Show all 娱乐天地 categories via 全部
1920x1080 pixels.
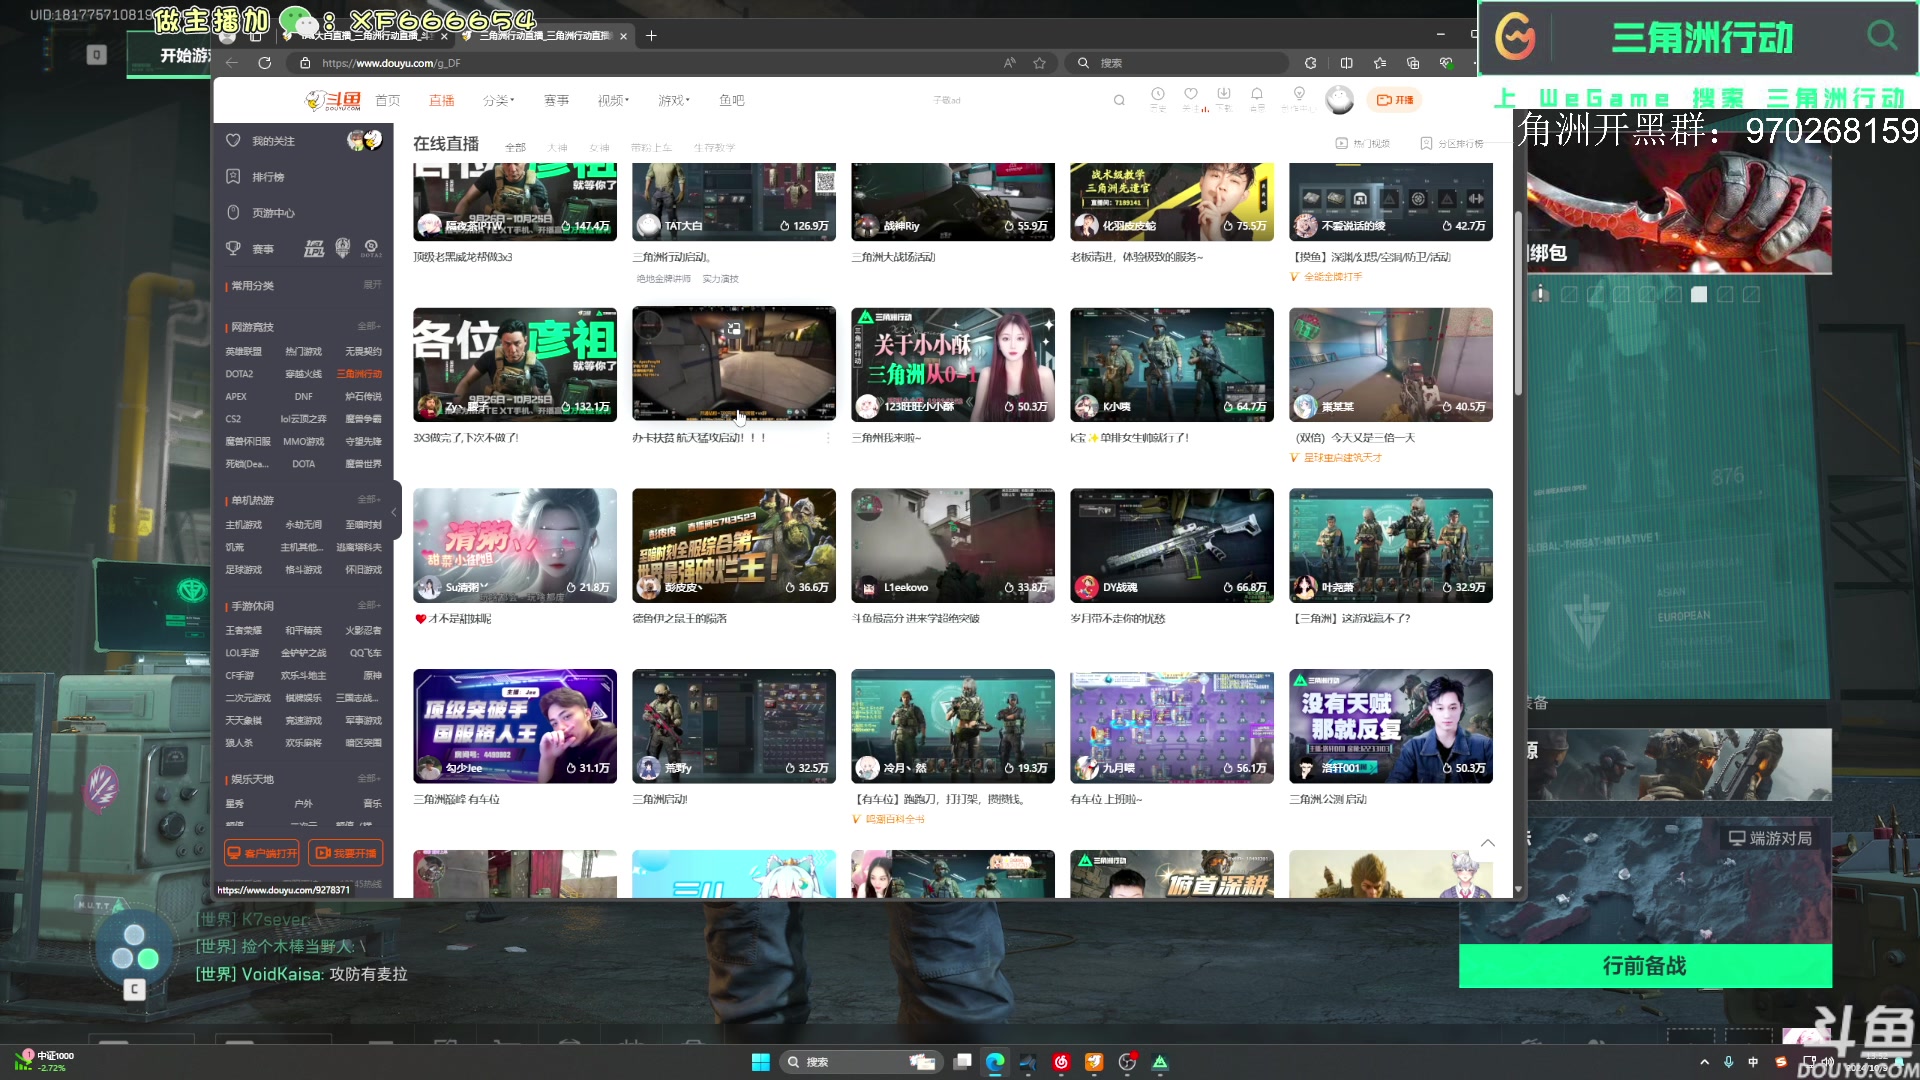369,779
